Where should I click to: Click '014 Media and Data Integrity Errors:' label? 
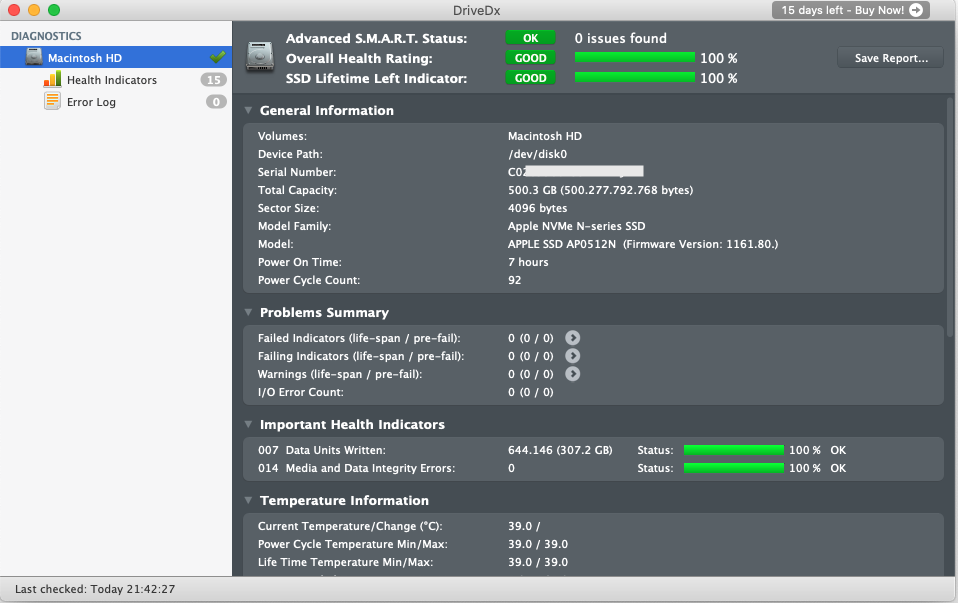pos(356,468)
